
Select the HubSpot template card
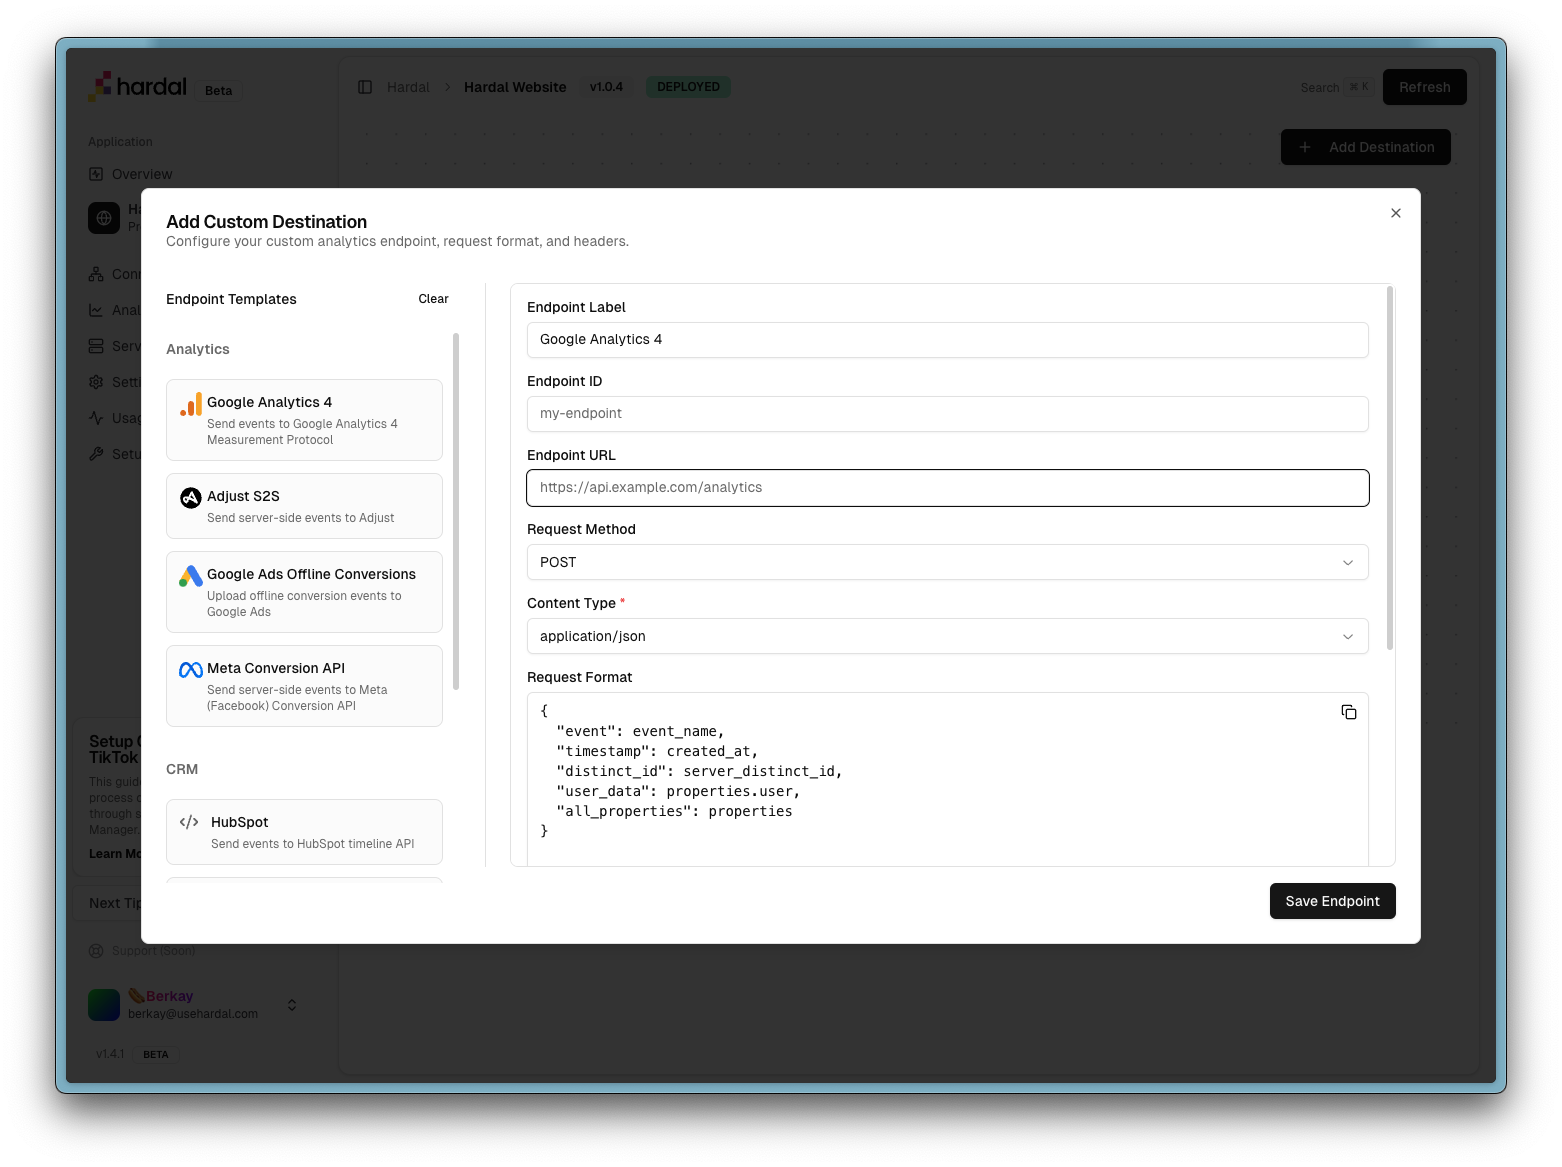tap(304, 832)
